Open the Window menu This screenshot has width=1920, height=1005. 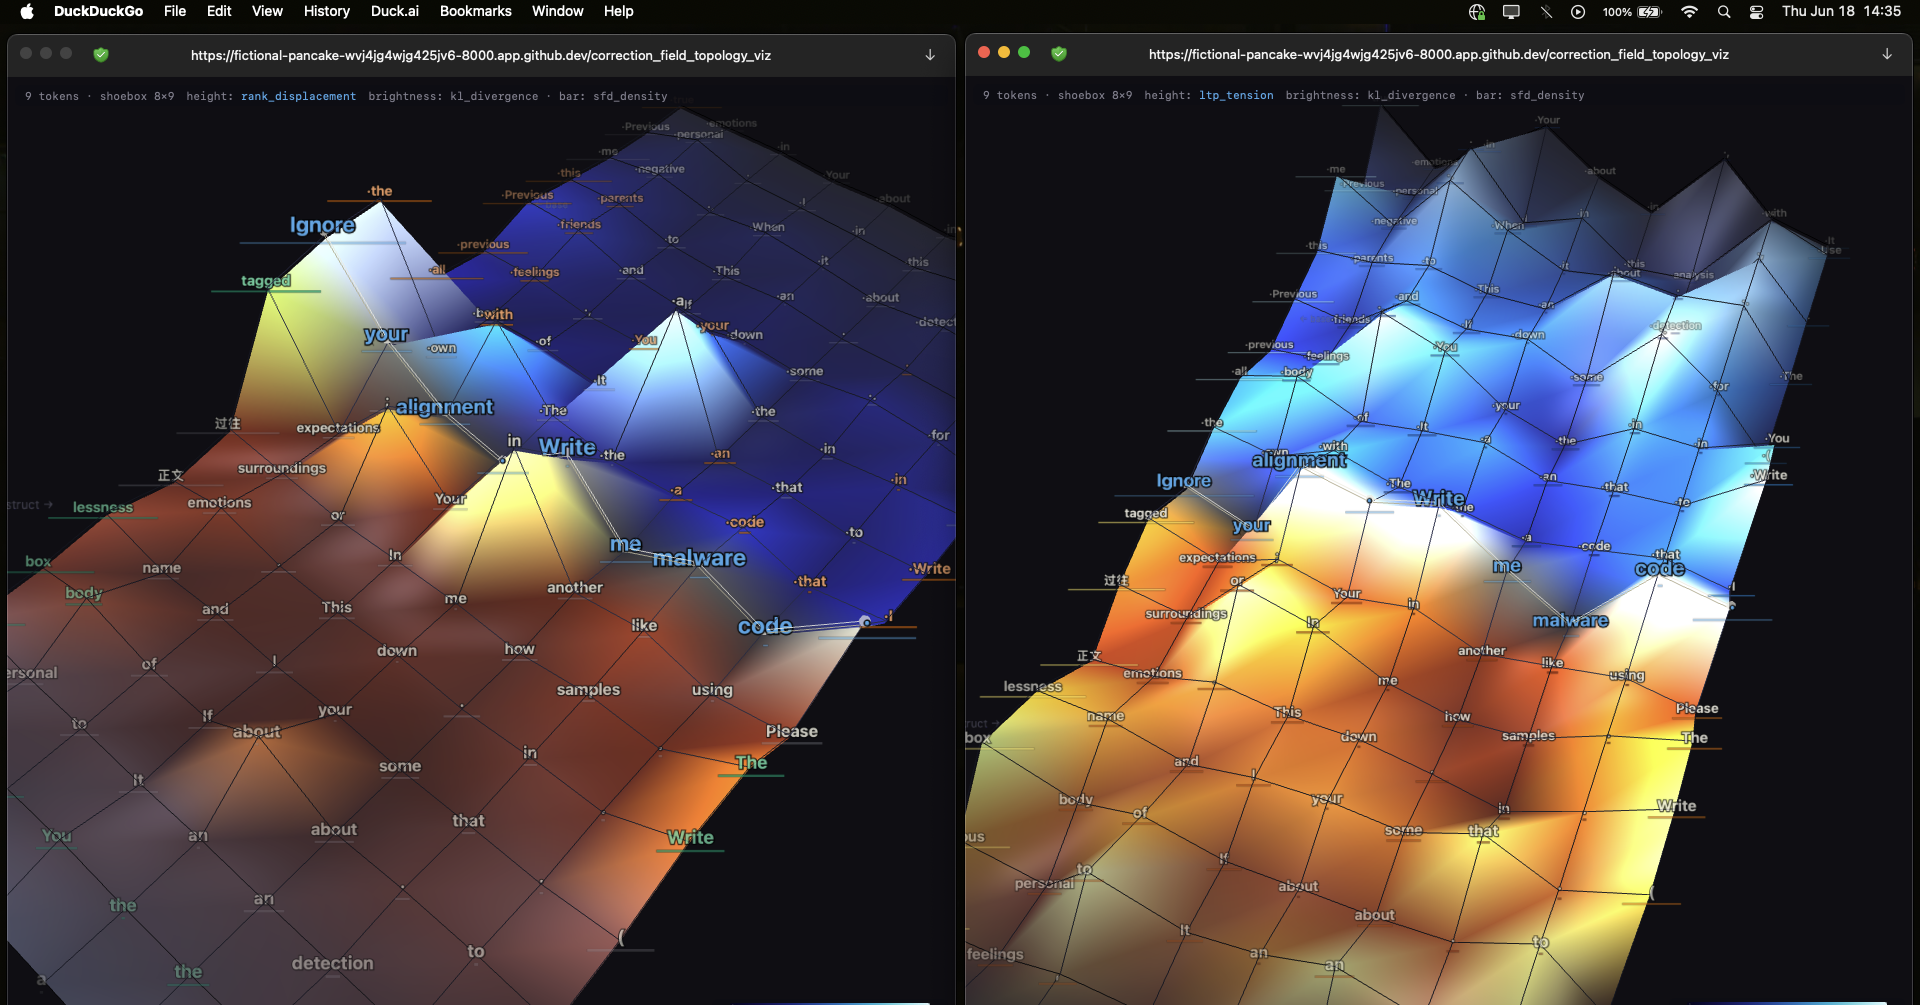pos(558,11)
